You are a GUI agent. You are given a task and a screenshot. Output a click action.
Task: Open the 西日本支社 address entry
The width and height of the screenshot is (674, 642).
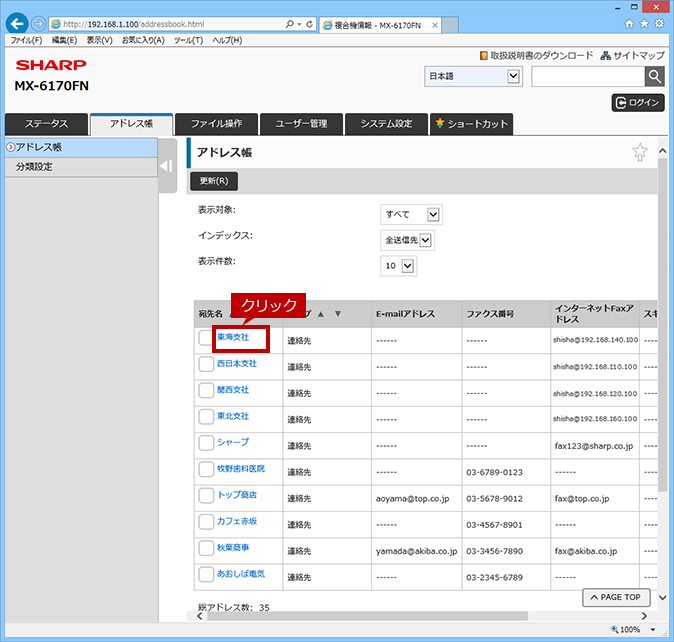[236, 364]
